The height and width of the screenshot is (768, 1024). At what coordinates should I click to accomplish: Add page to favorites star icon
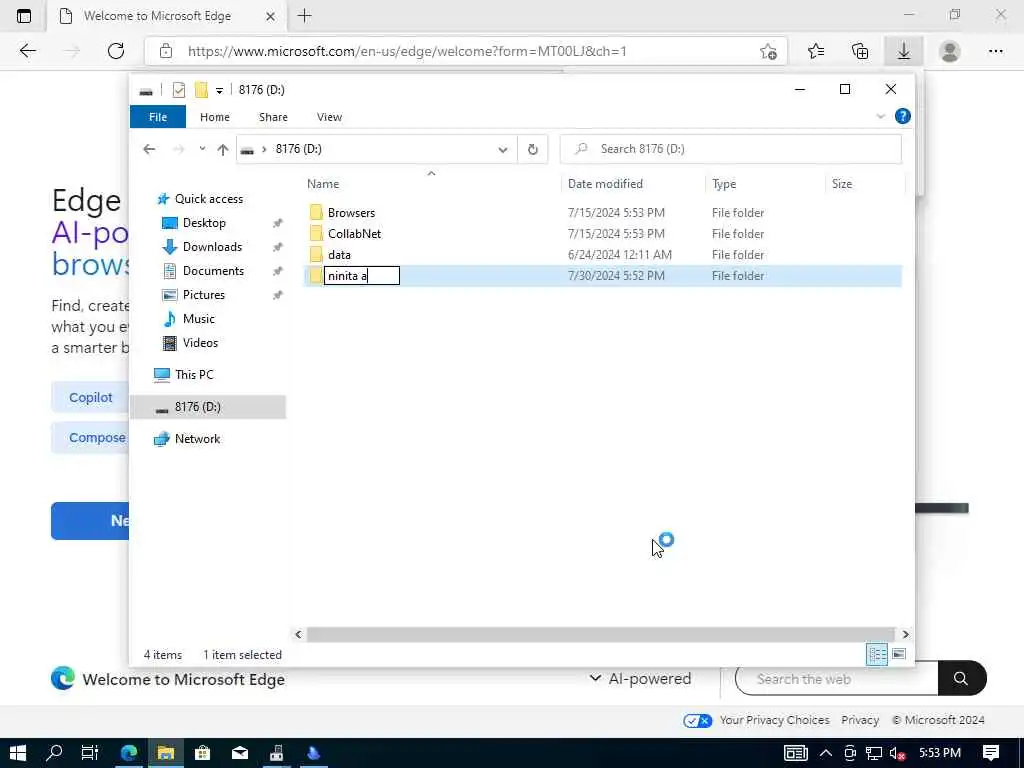[769, 51]
